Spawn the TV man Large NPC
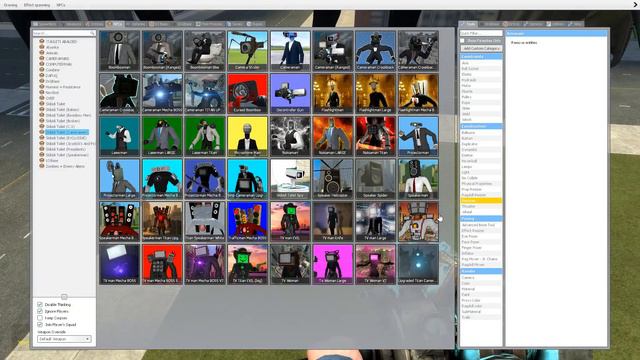This screenshot has width=640, height=360. 375,221
